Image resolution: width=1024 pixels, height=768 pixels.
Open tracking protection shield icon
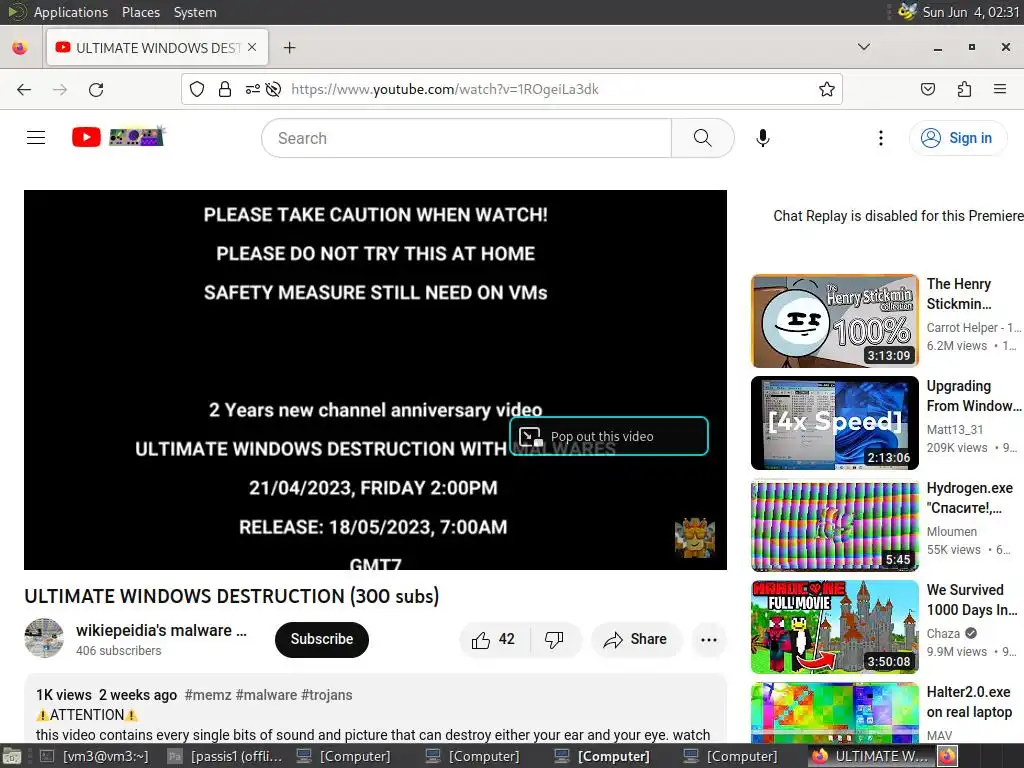tap(197, 89)
